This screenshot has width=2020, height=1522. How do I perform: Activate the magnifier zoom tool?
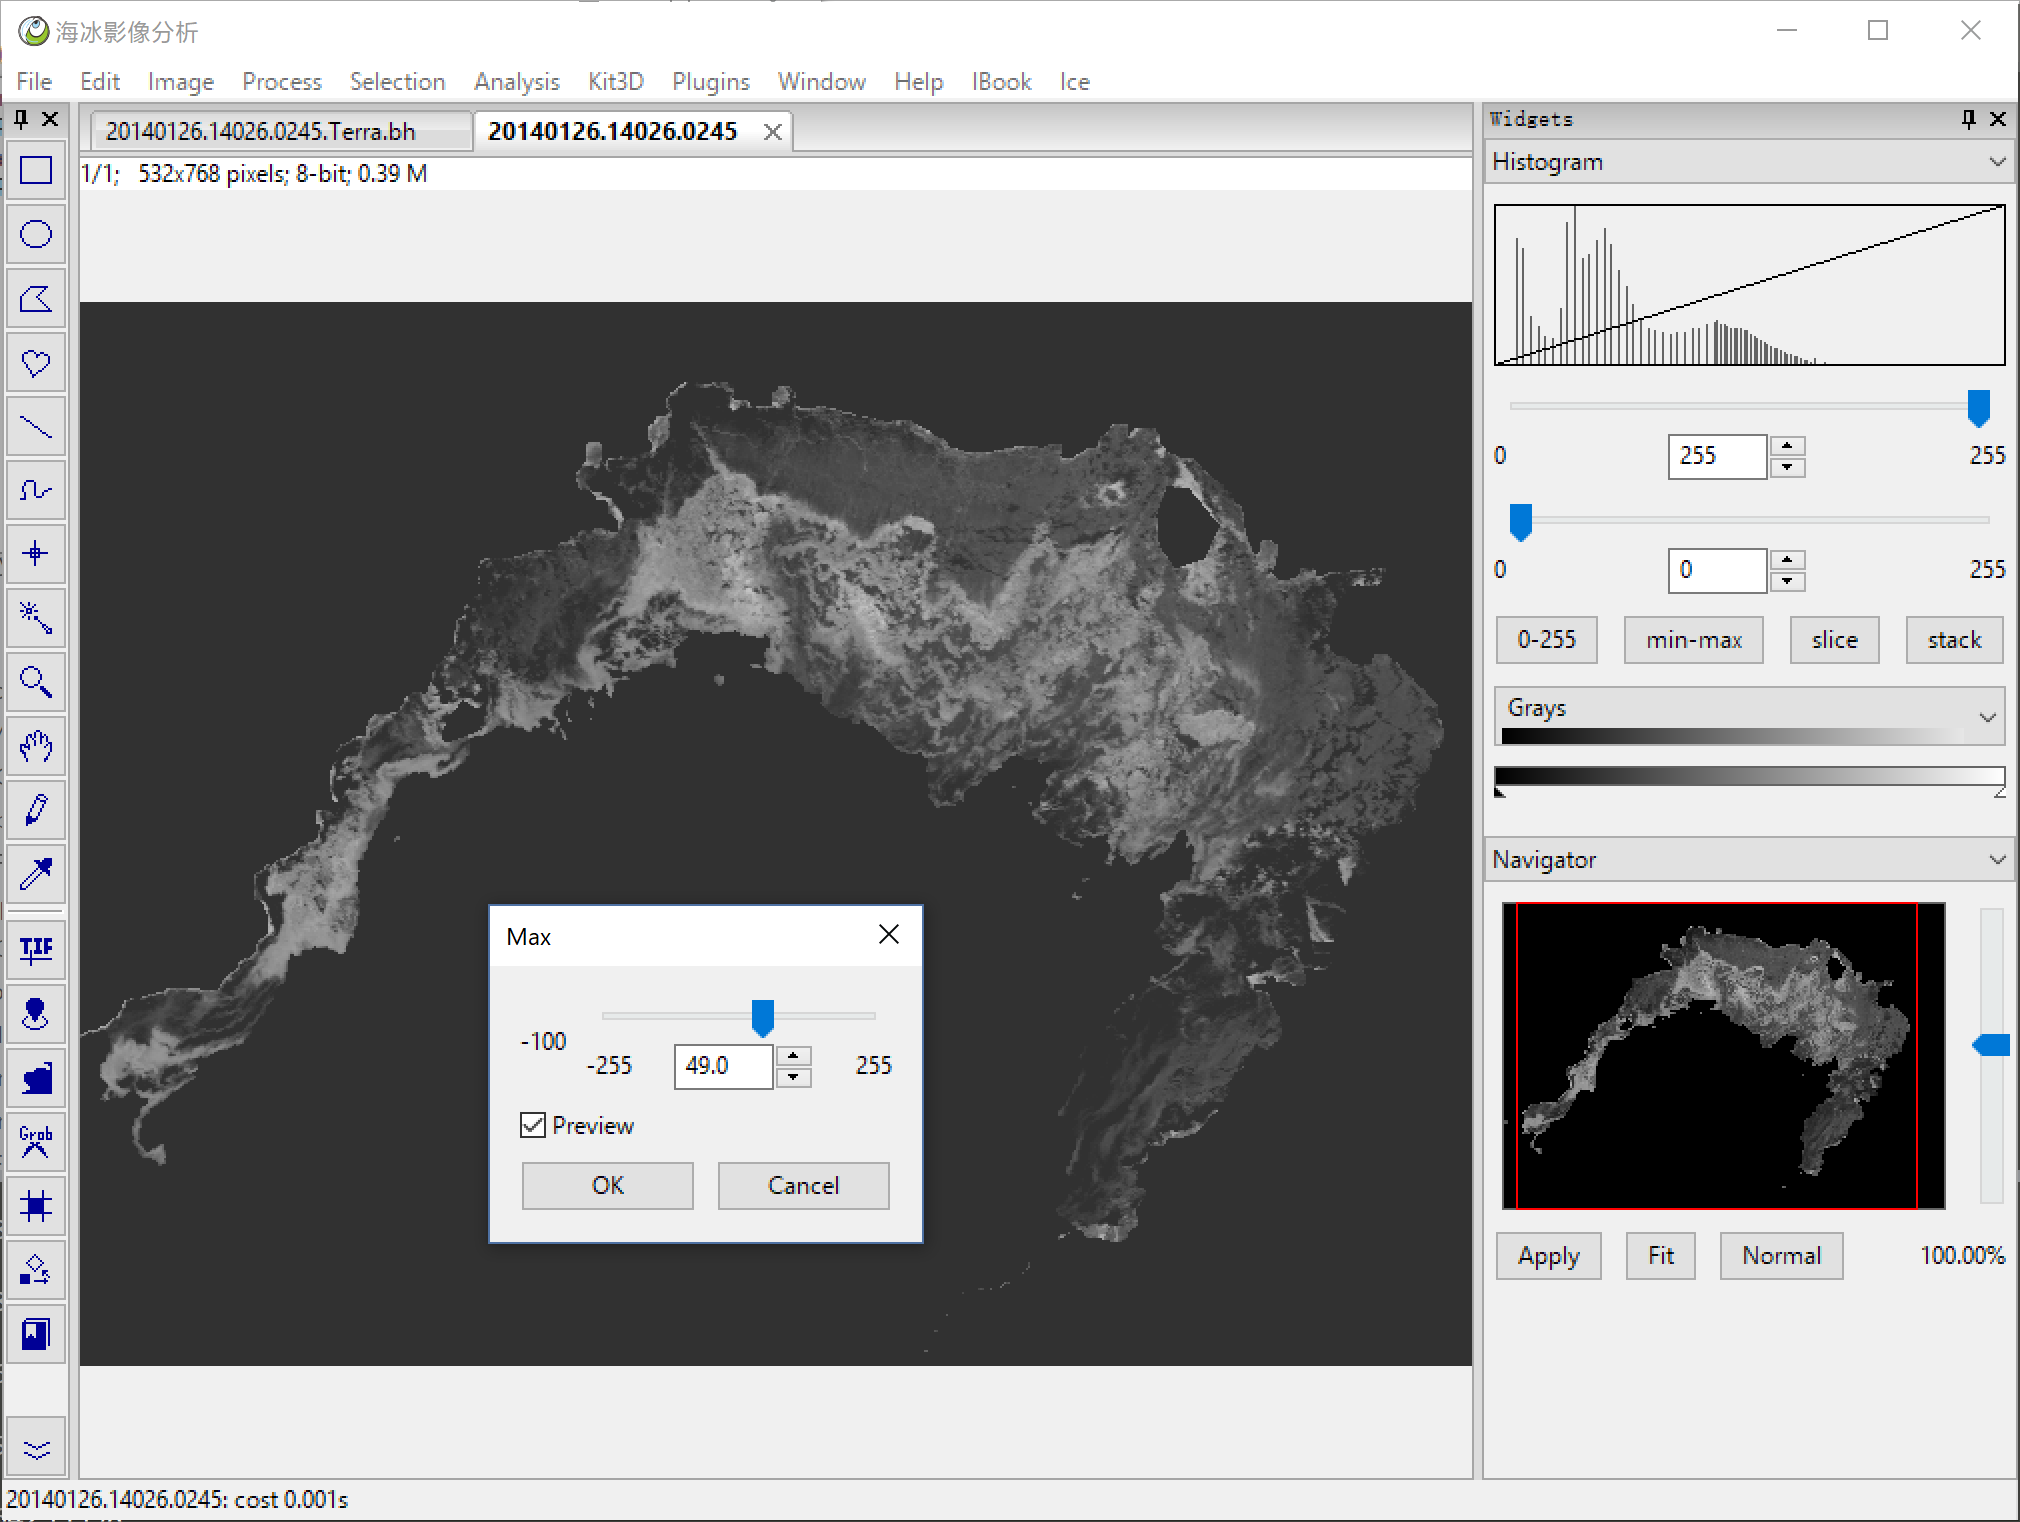36,682
